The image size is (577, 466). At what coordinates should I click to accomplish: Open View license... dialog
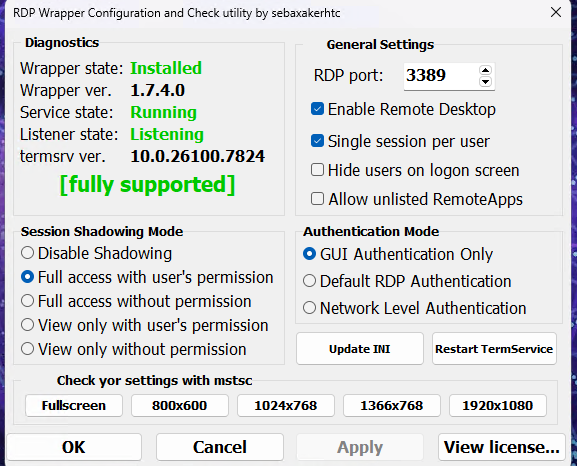click(502, 447)
